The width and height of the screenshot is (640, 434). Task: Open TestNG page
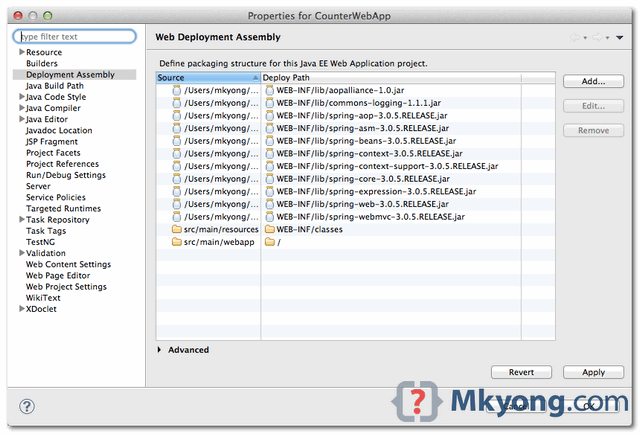[x=40, y=242]
